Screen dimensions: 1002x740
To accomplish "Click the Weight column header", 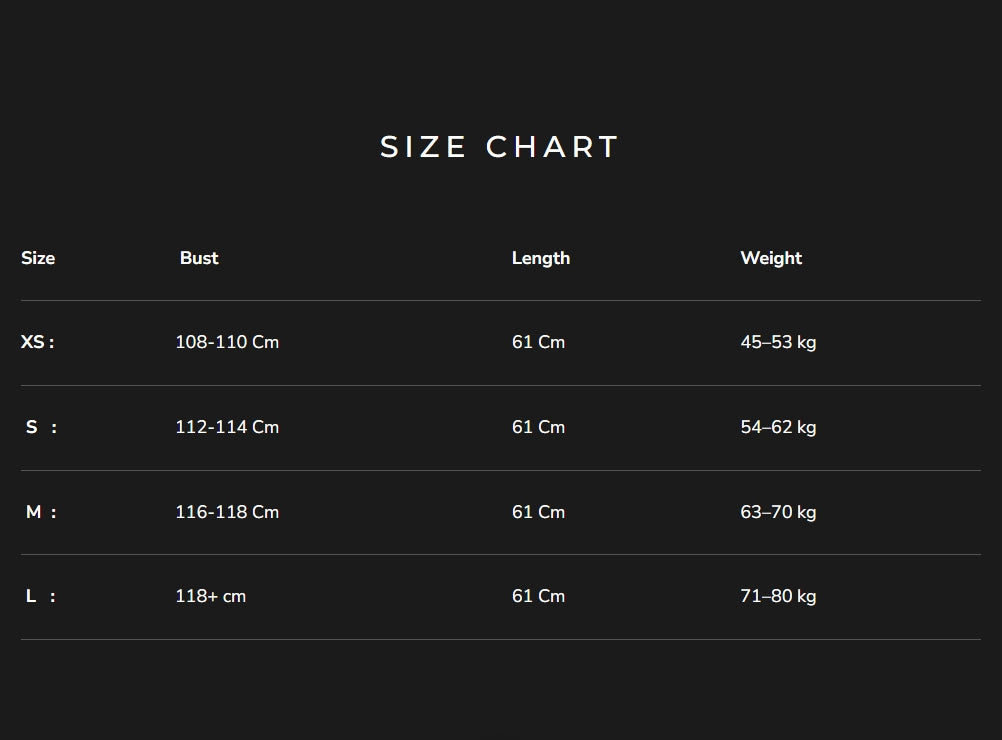I will point(771,258).
